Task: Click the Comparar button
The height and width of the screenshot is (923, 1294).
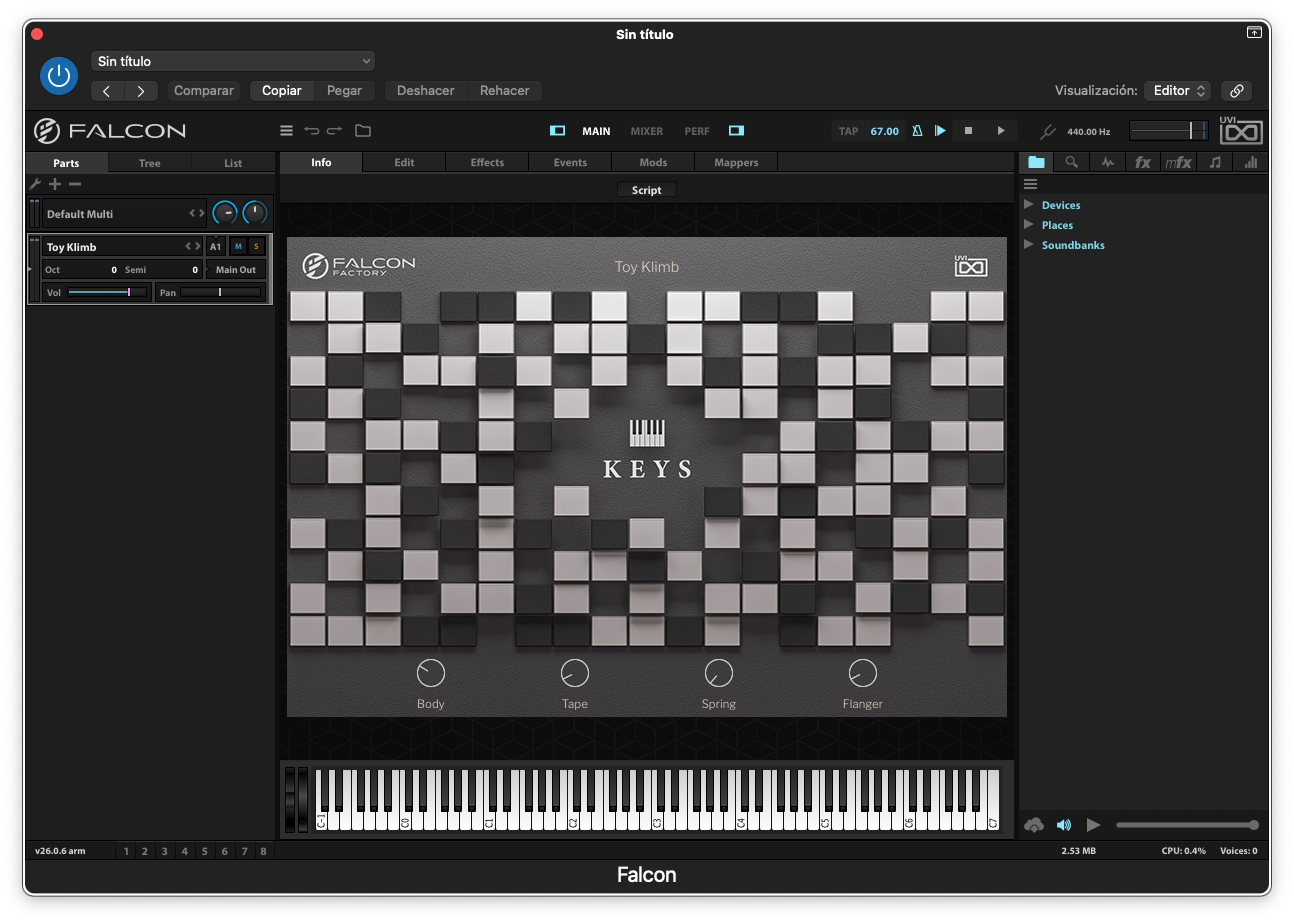Action: 204,91
